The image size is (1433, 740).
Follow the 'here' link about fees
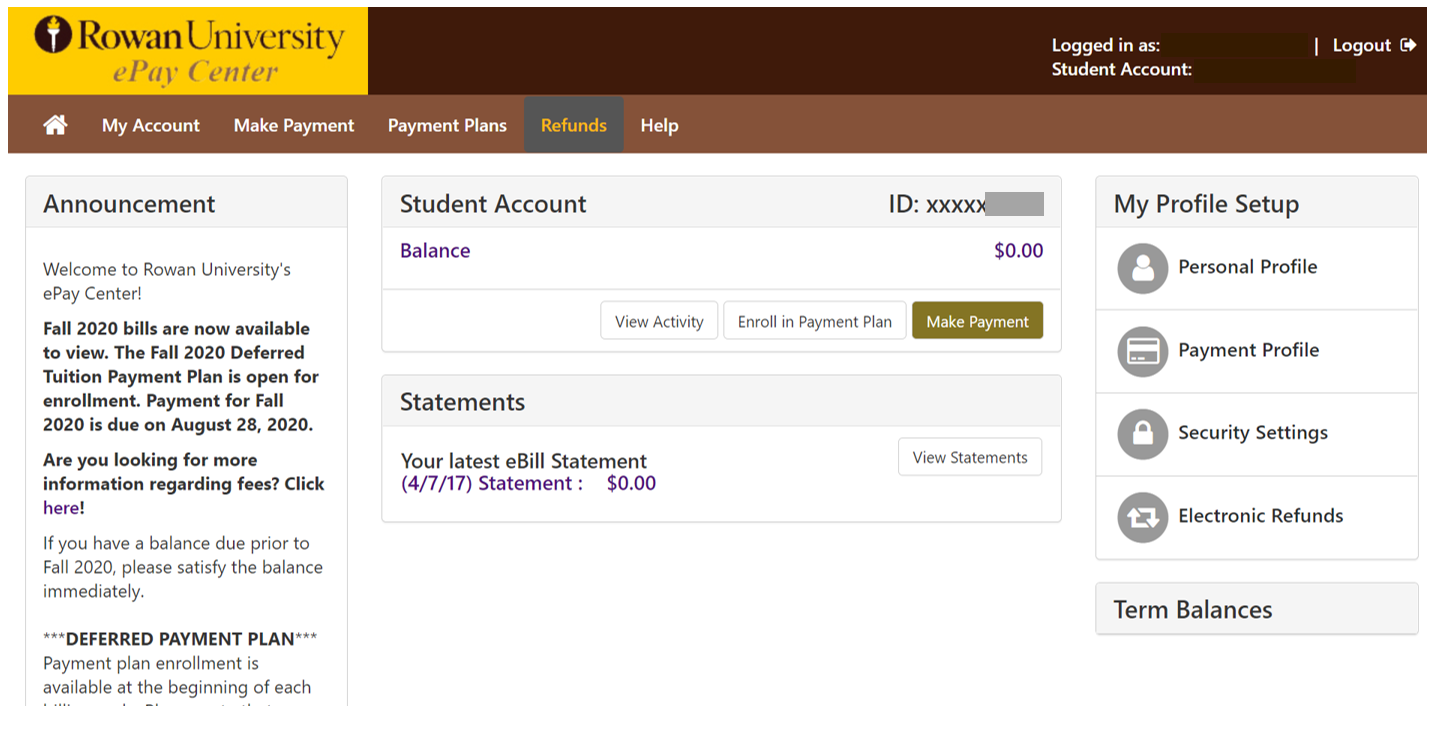pyautogui.click(x=60, y=508)
